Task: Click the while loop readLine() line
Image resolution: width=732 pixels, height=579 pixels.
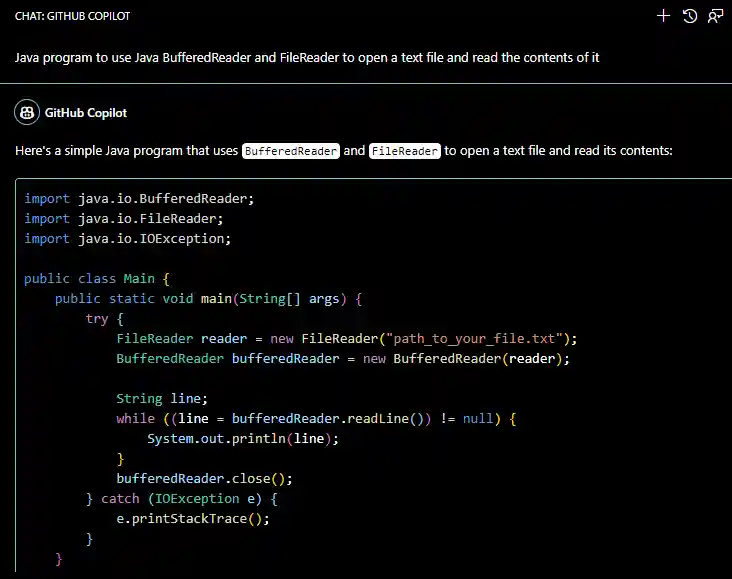Action: click(317, 419)
